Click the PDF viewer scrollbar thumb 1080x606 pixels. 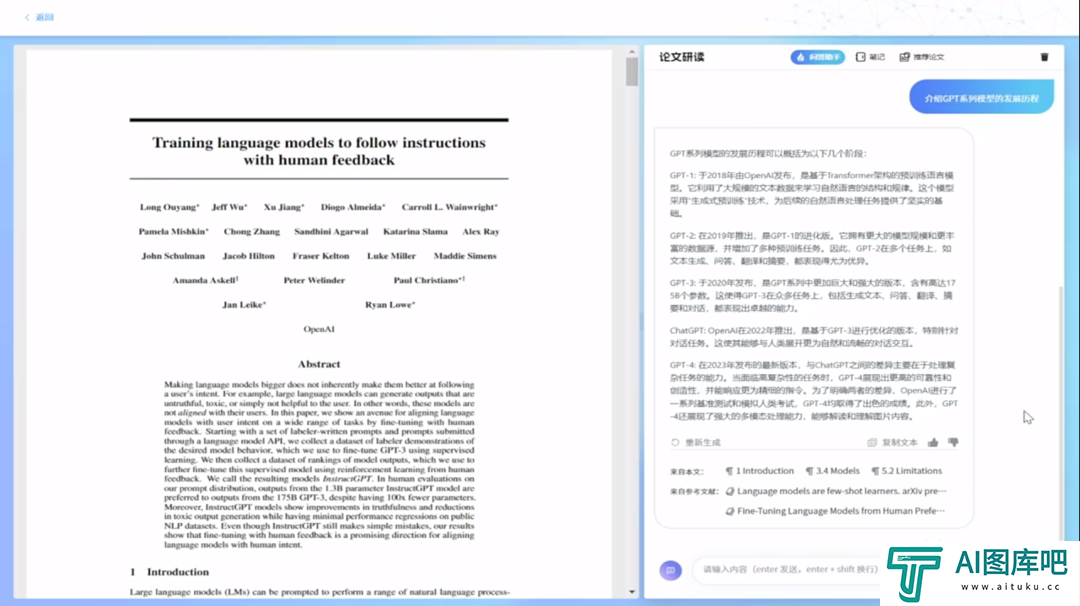pyautogui.click(x=632, y=72)
